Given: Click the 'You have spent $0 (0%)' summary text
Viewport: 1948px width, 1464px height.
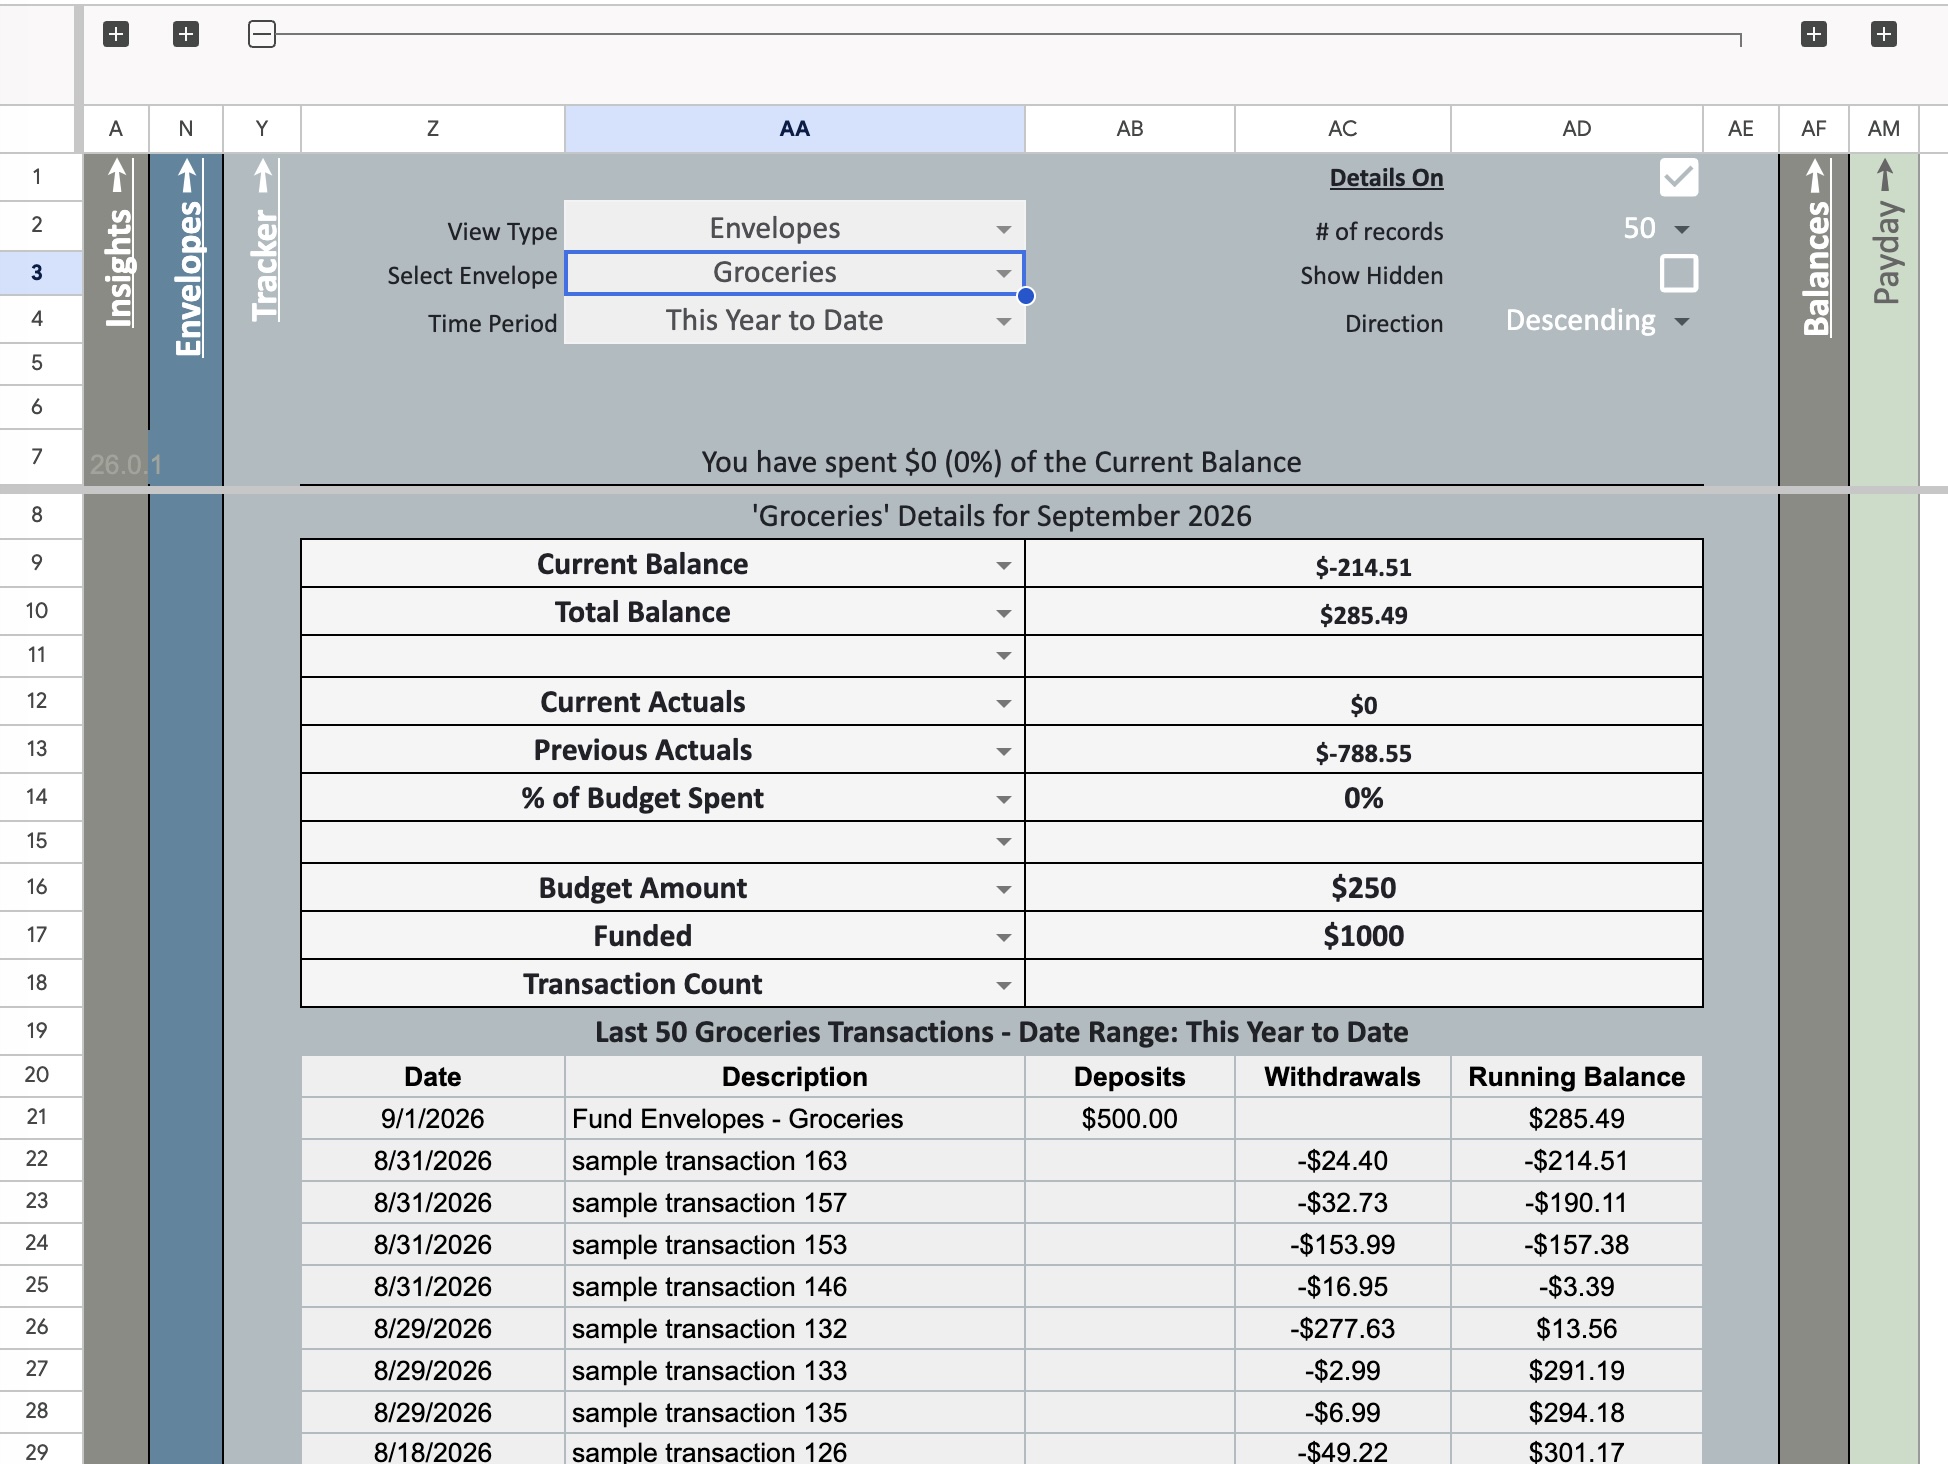Looking at the screenshot, I should pyautogui.click(x=1001, y=462).
